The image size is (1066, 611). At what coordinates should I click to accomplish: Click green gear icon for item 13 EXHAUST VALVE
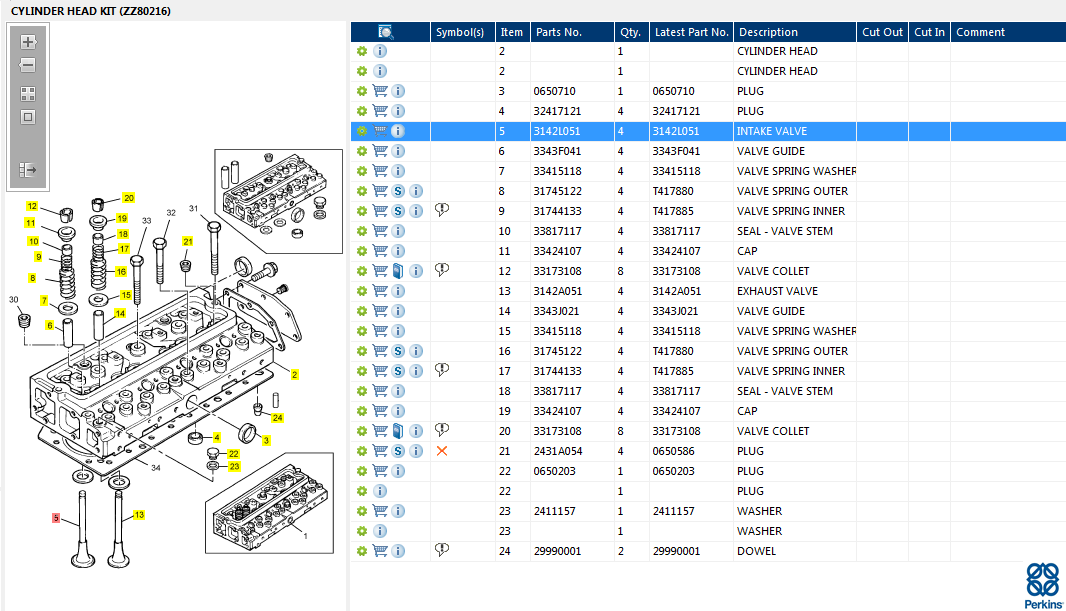[x=362, y=291]
